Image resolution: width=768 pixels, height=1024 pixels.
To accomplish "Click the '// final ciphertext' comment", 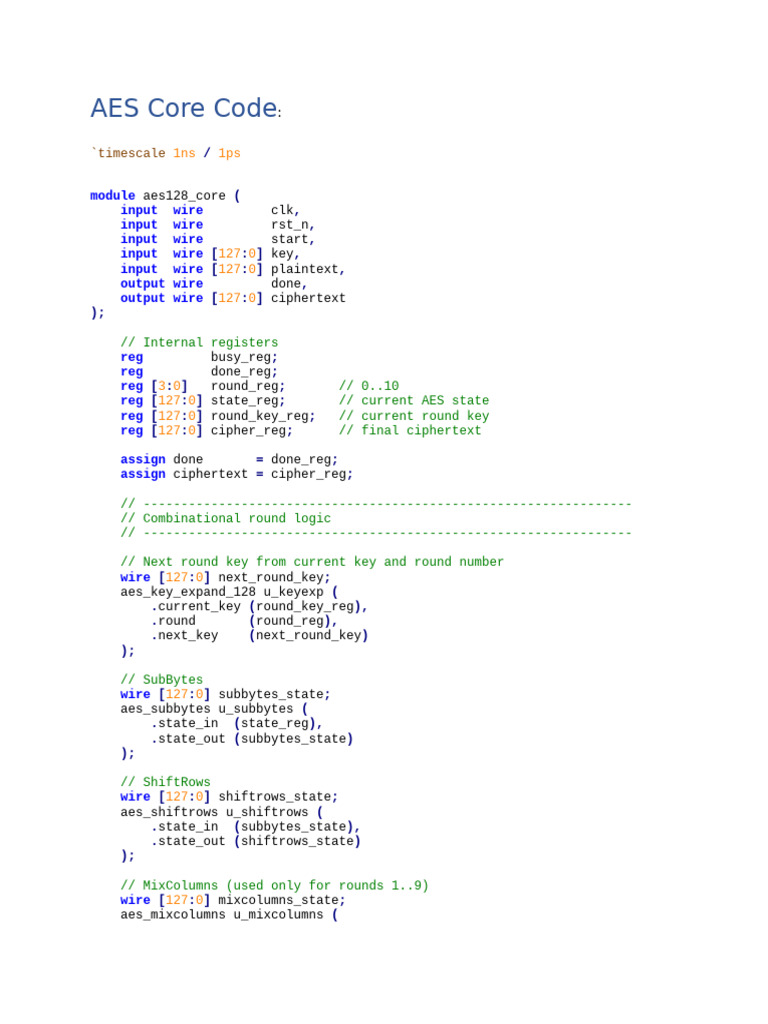I will click(x=410, y=430).
